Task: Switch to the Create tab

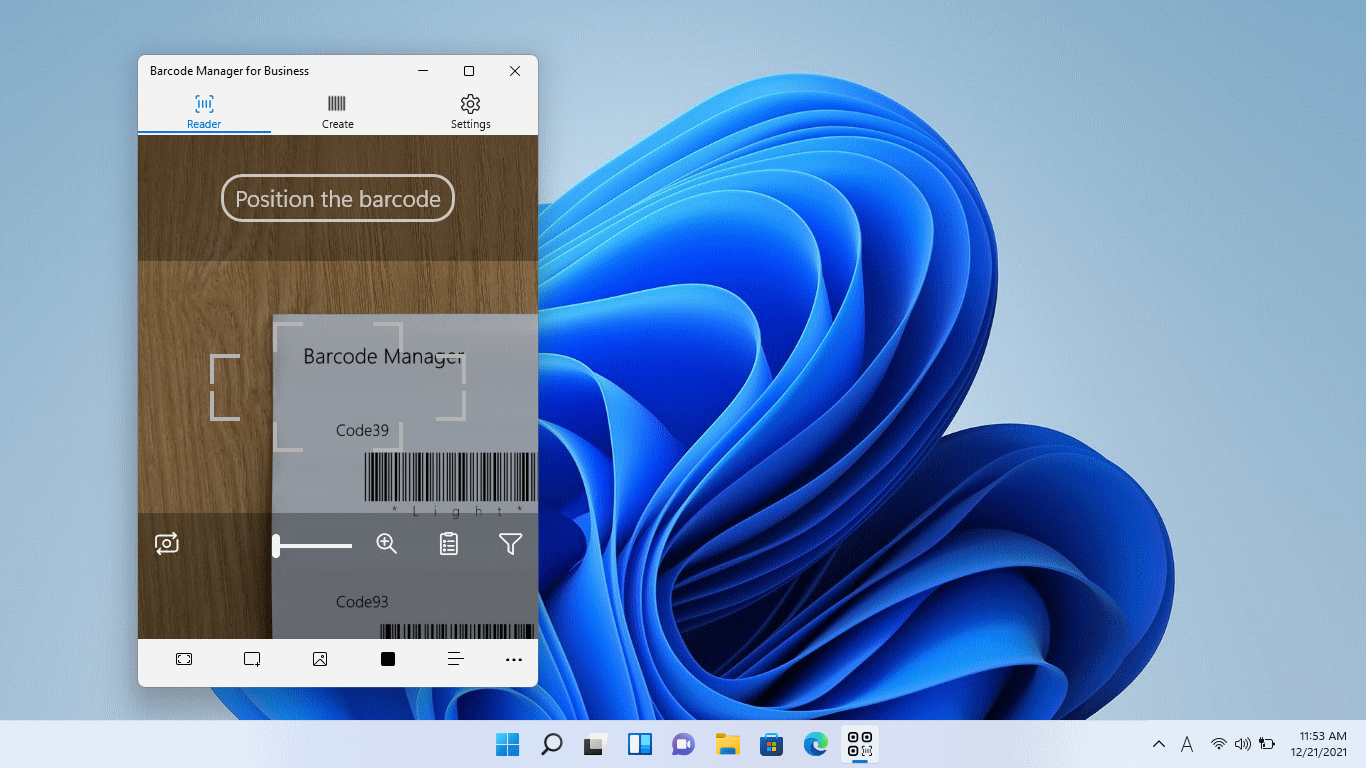Action: pyautogui.click(x=337, y=110)
